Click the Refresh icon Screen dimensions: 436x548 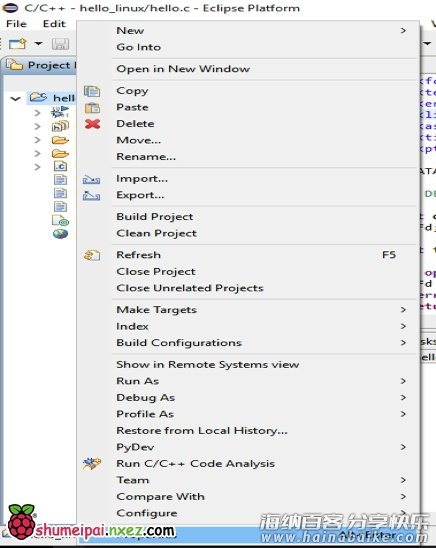92,255
